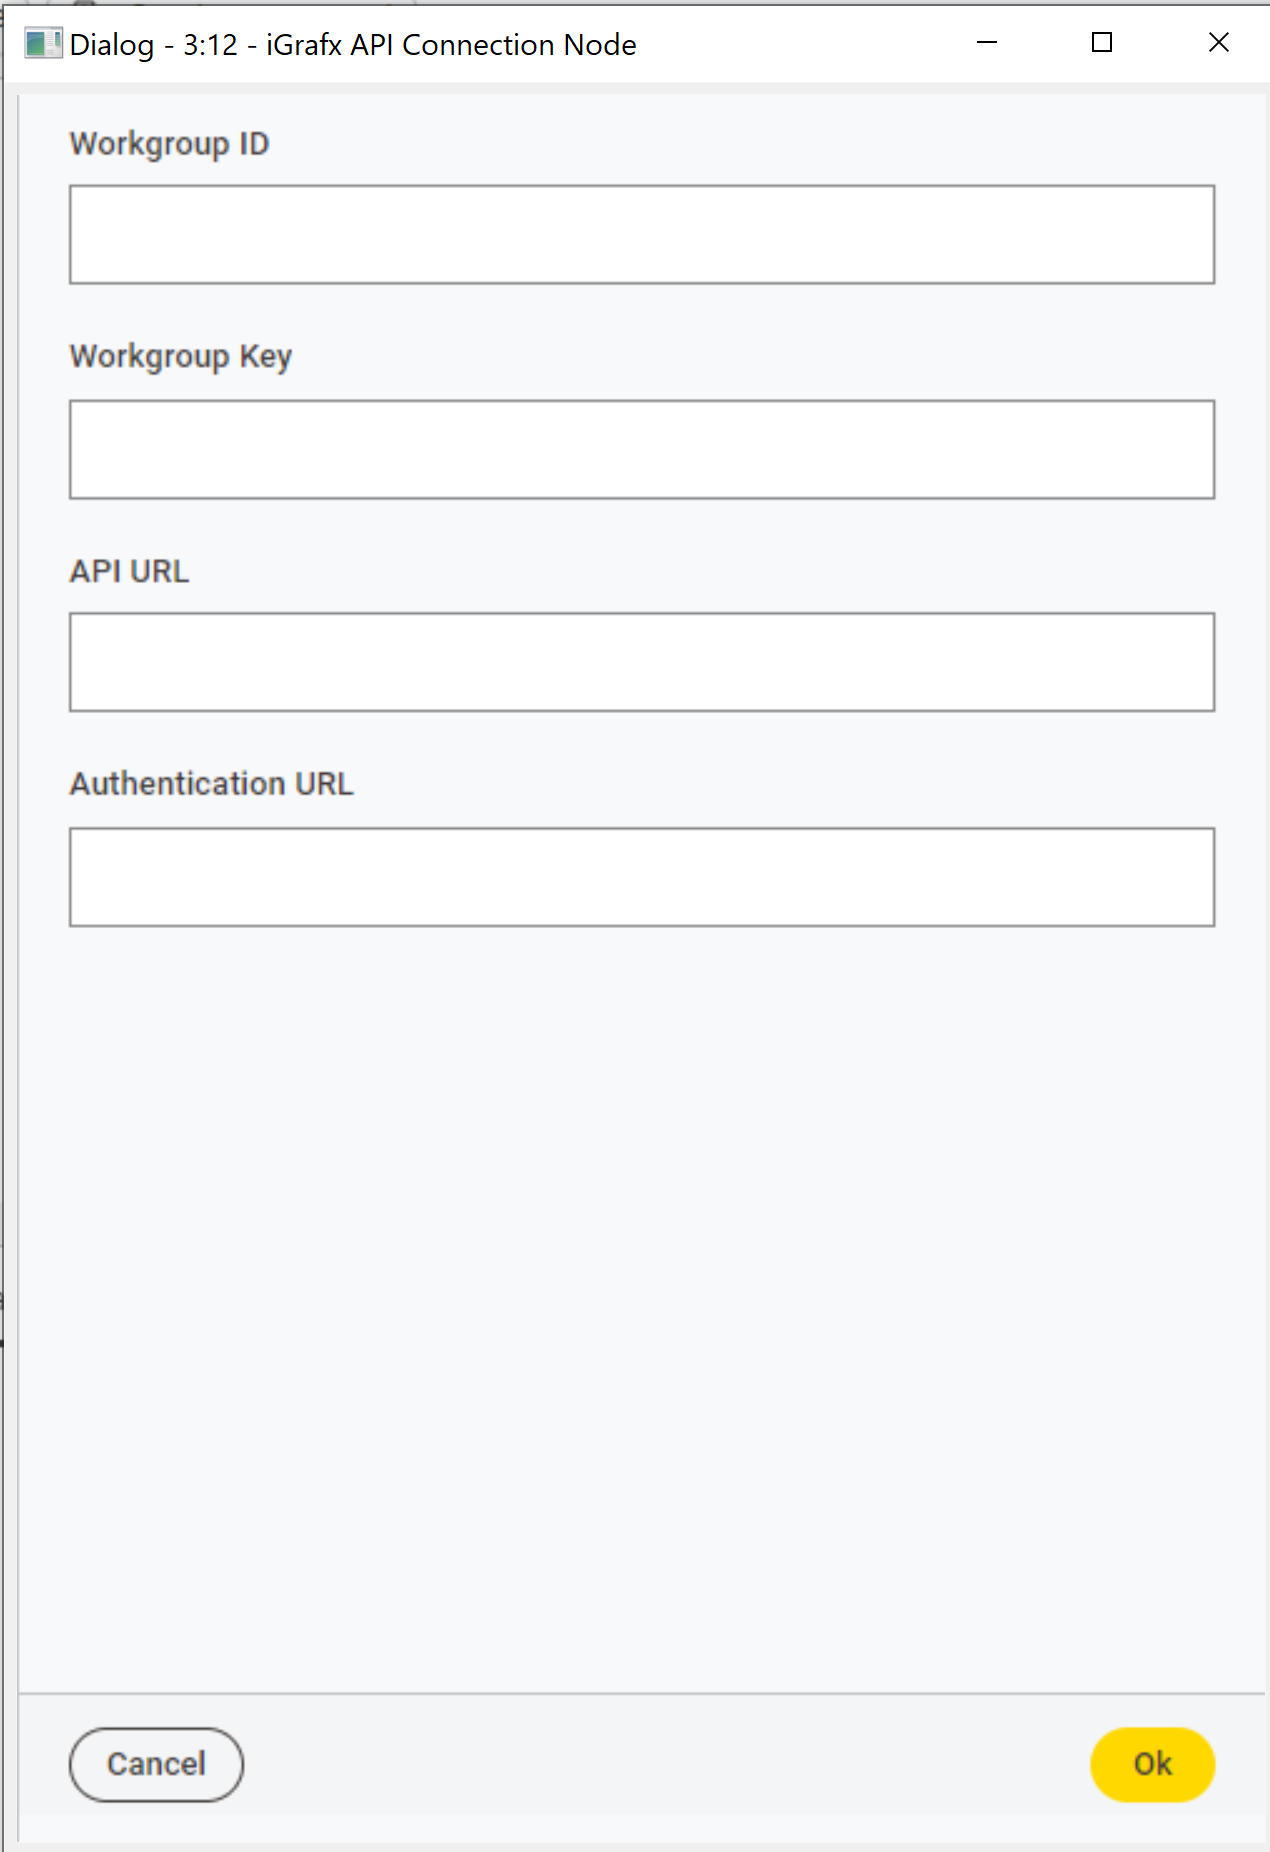Minimize the iGrafx API Connection Node dialog
The width and height of the screenshot is (1270, 1852).
(x=987, y=43)
